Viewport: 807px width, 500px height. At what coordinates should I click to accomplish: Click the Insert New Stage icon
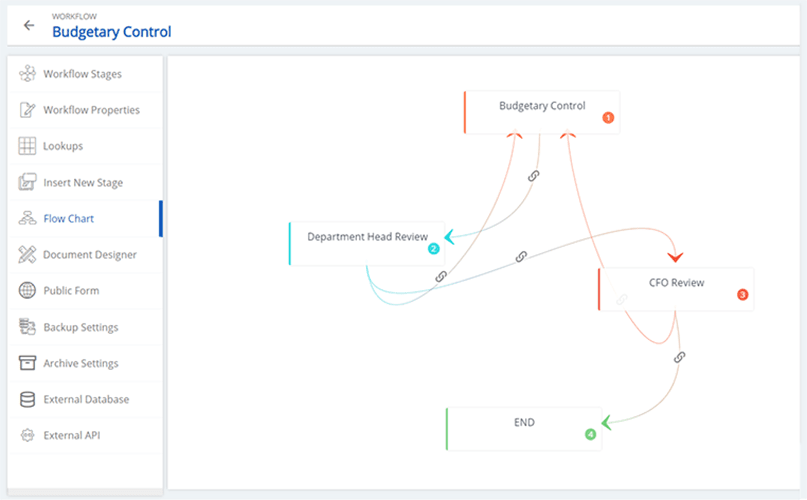28,182
